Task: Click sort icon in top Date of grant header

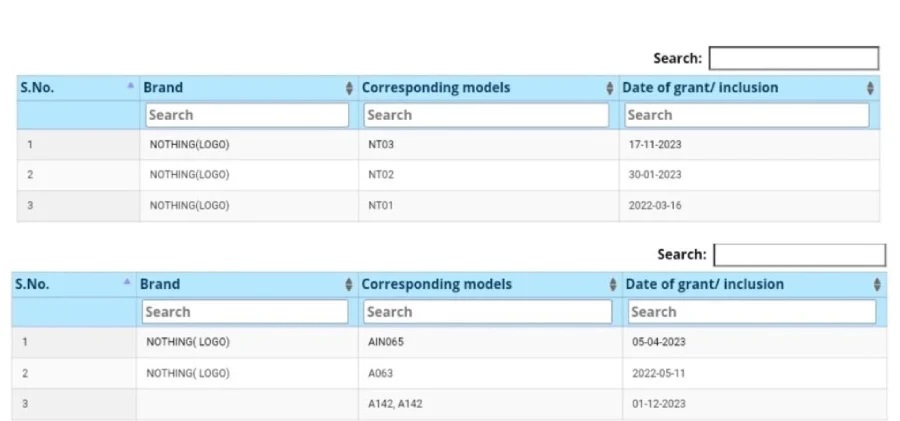Action: point(870,88)
